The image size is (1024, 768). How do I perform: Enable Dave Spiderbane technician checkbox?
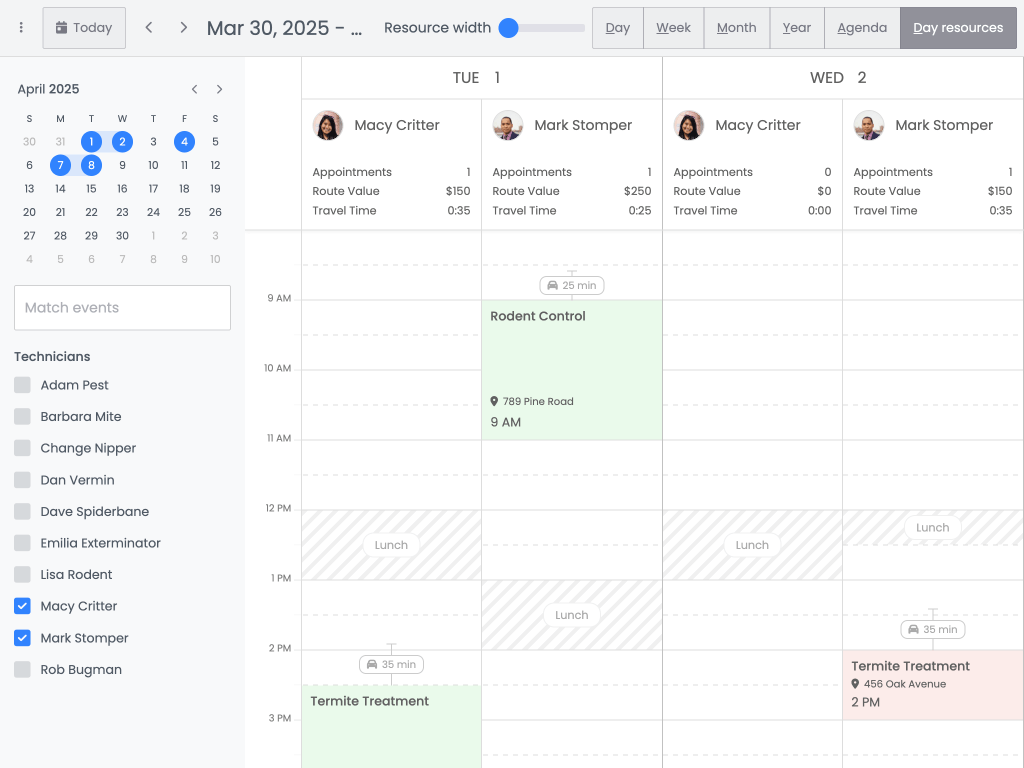[x=22, y=511]
